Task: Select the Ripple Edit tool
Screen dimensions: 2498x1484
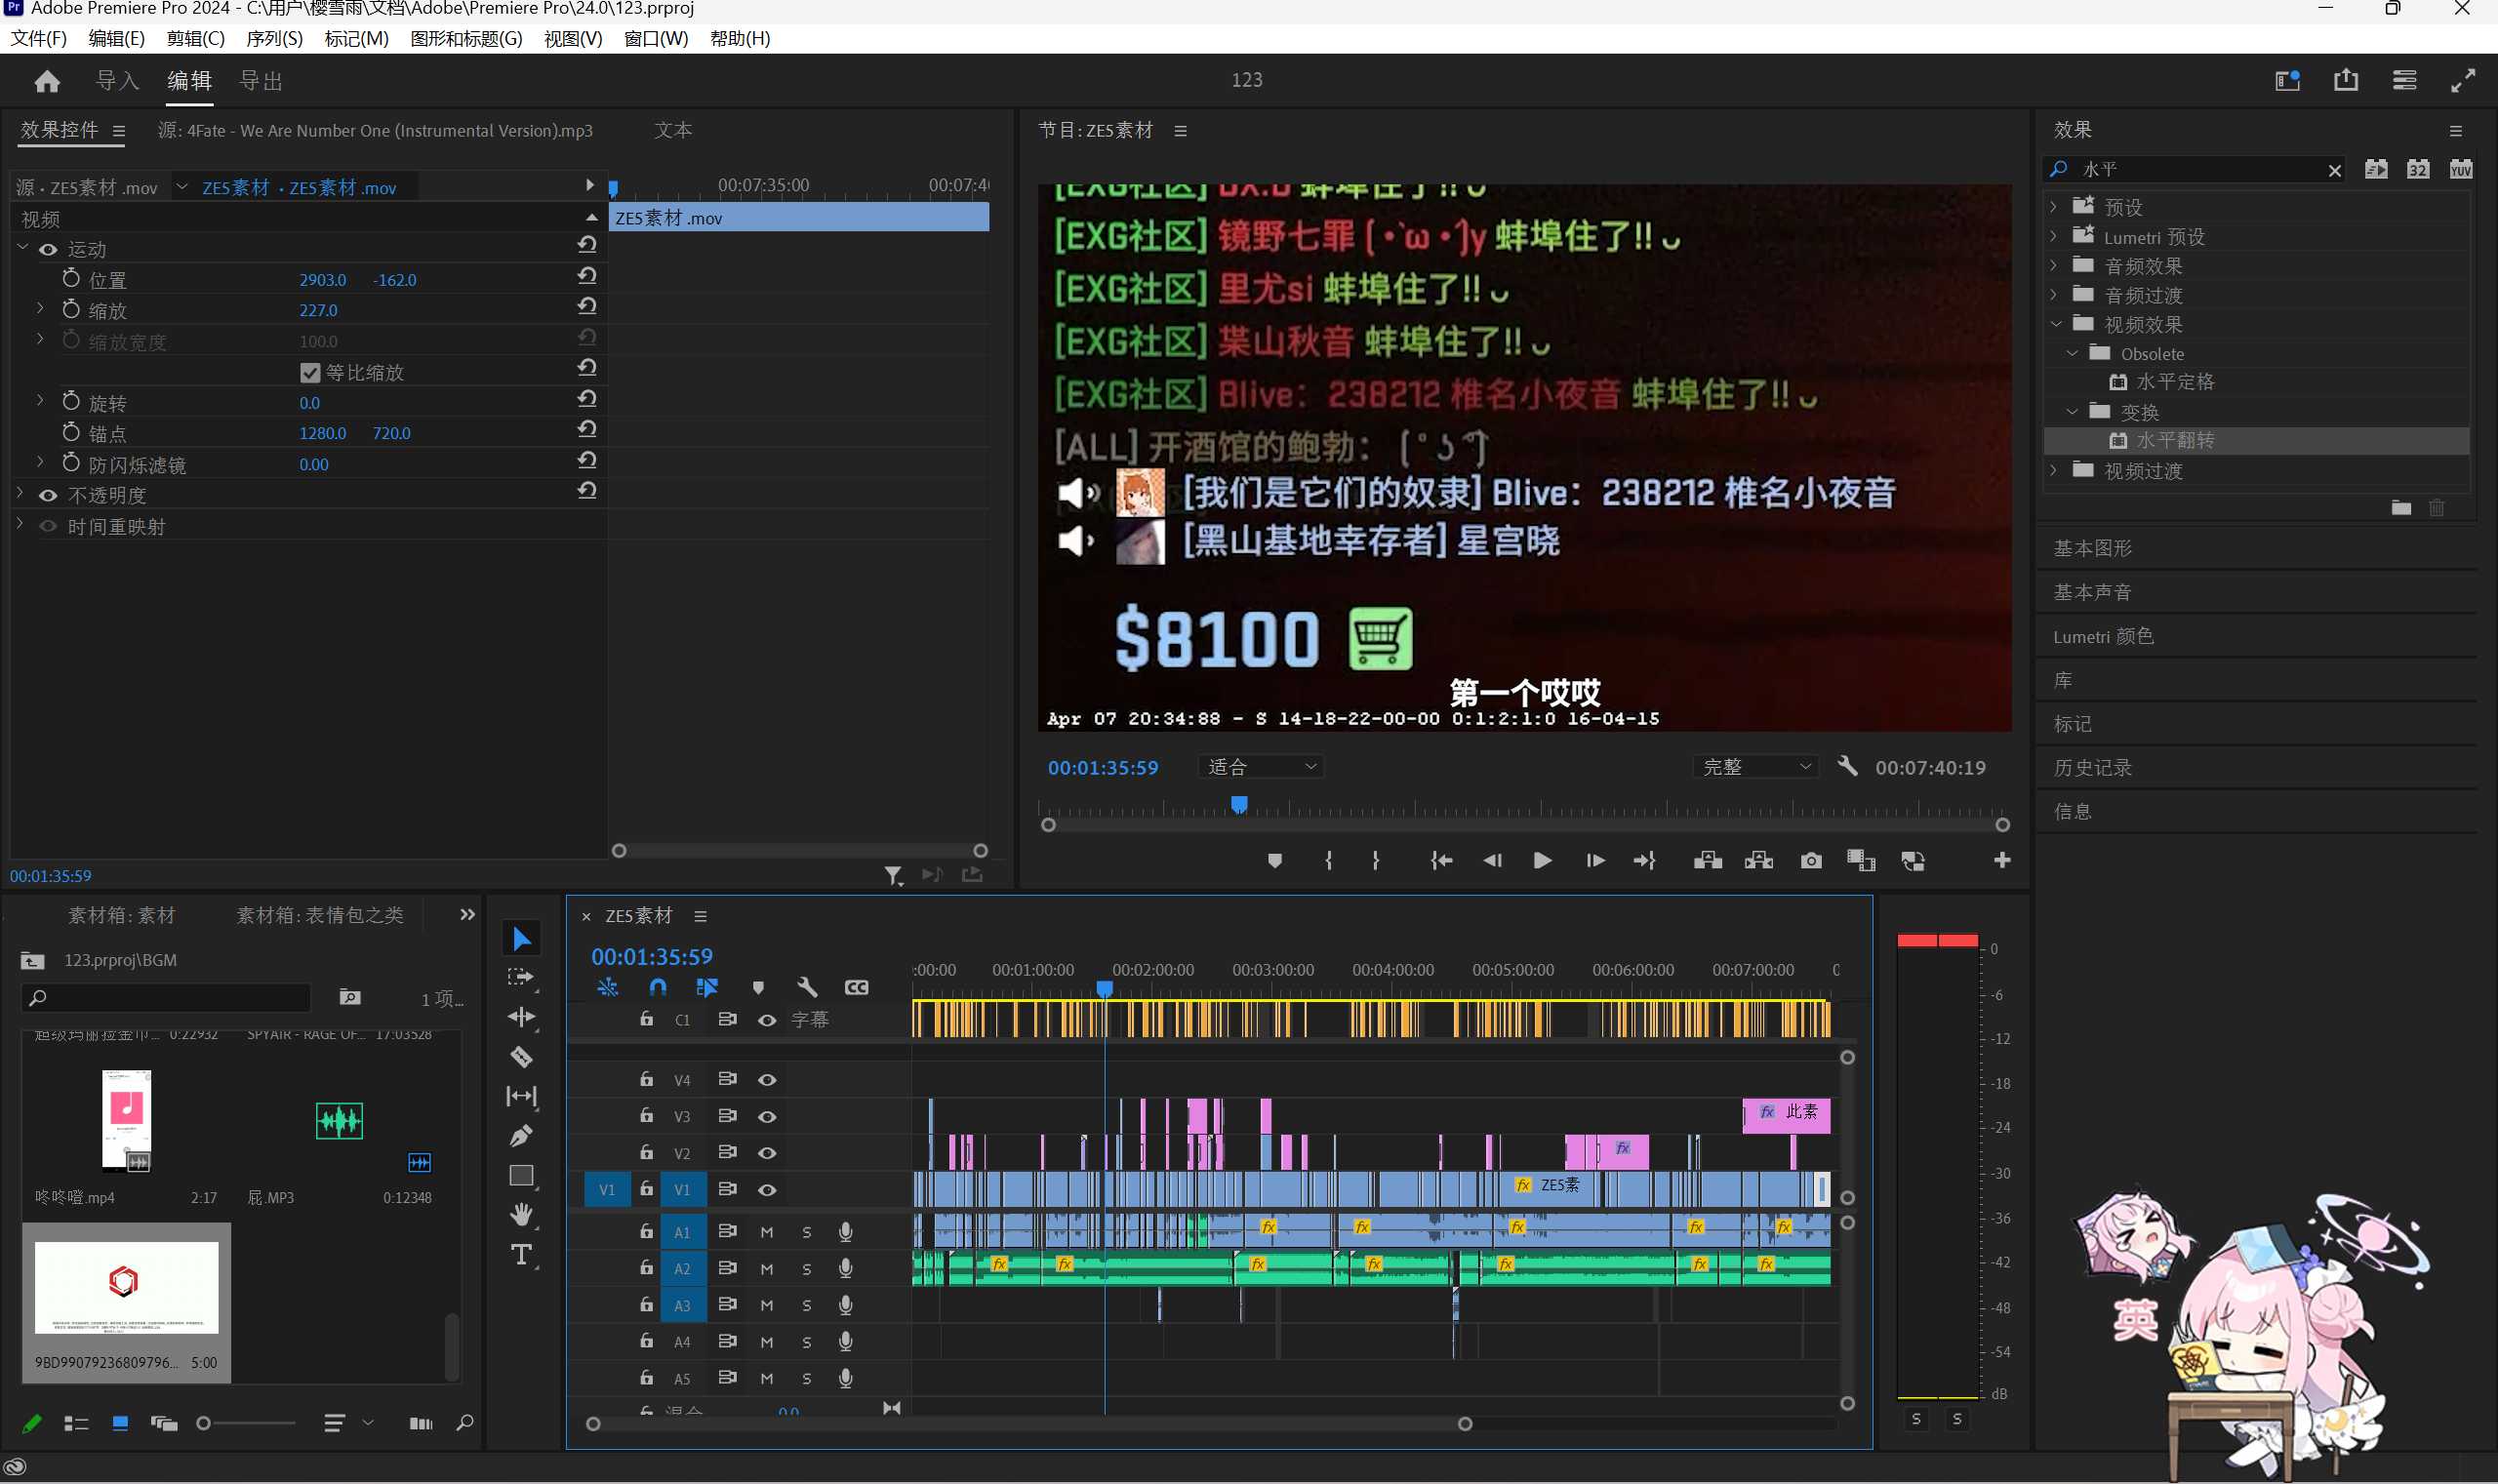Action: [521, 1017]
